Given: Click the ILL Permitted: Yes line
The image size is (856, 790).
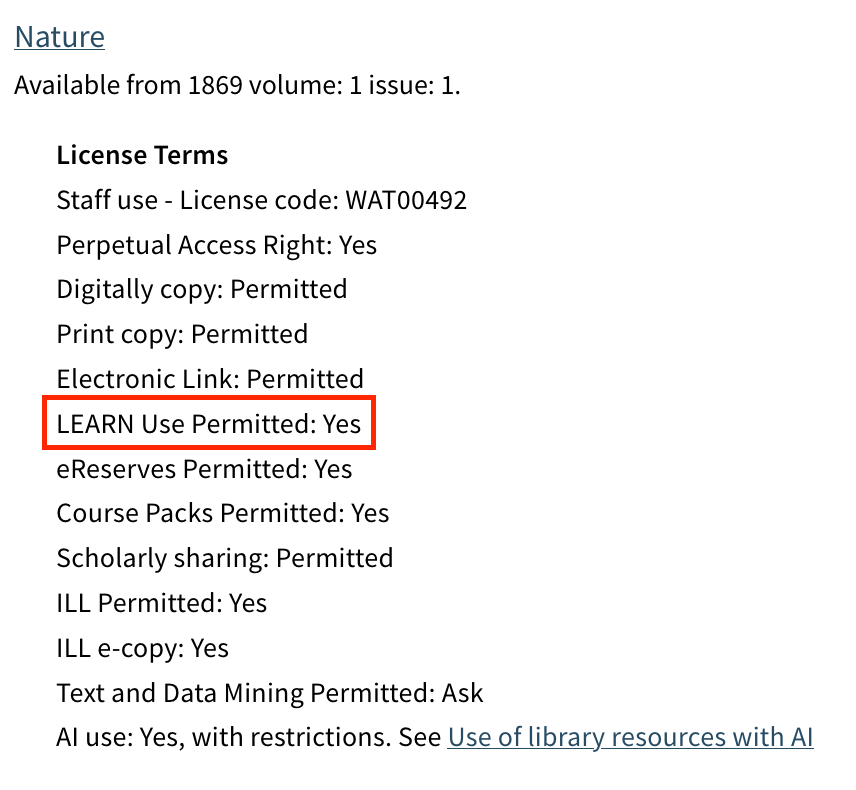Looking at the screenshot, I should pyautogui.click(x=162, y=603).
